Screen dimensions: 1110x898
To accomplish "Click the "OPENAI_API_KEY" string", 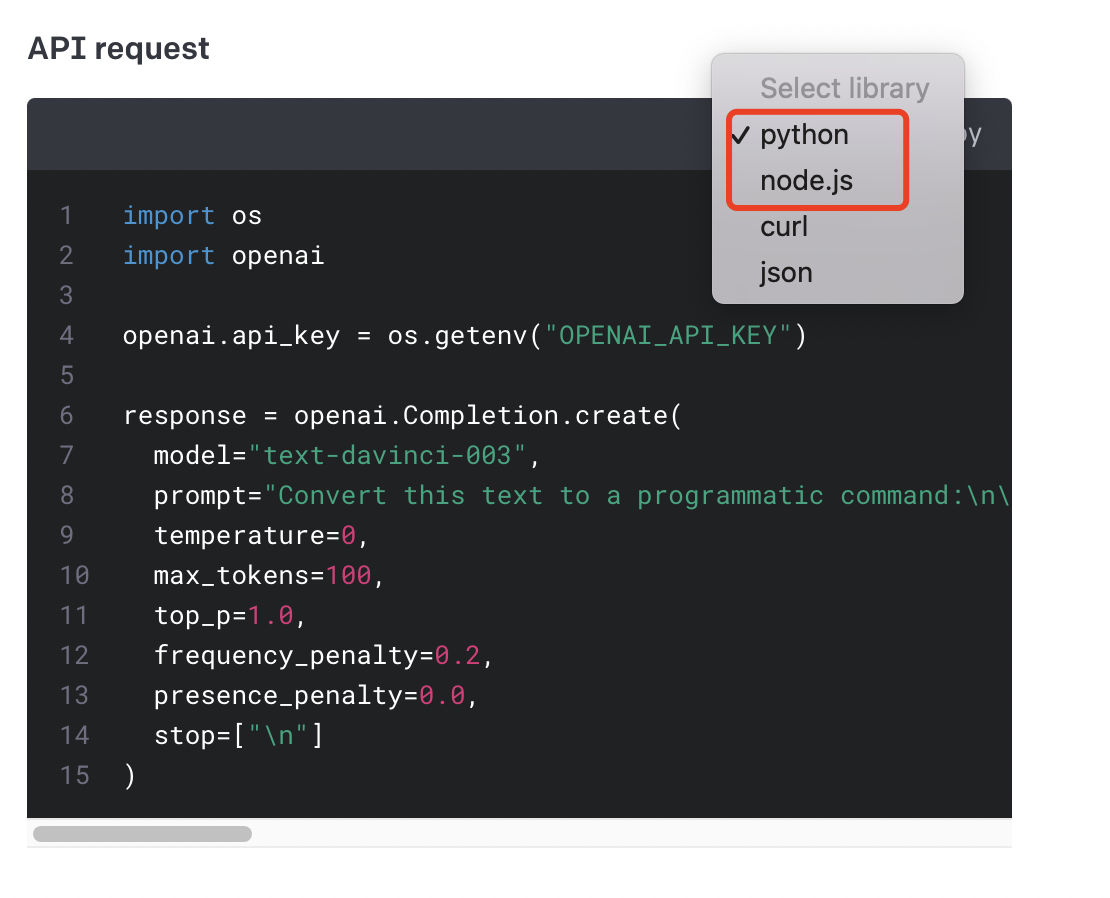I will point(668,335).
